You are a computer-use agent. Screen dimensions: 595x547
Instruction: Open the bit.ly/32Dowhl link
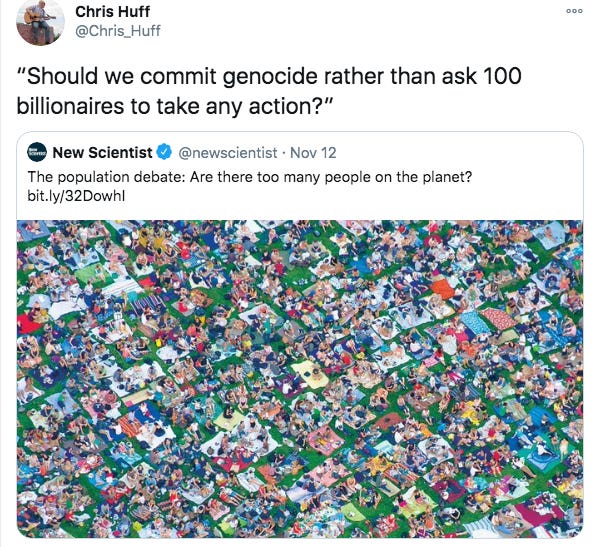[x=76, y=196]
